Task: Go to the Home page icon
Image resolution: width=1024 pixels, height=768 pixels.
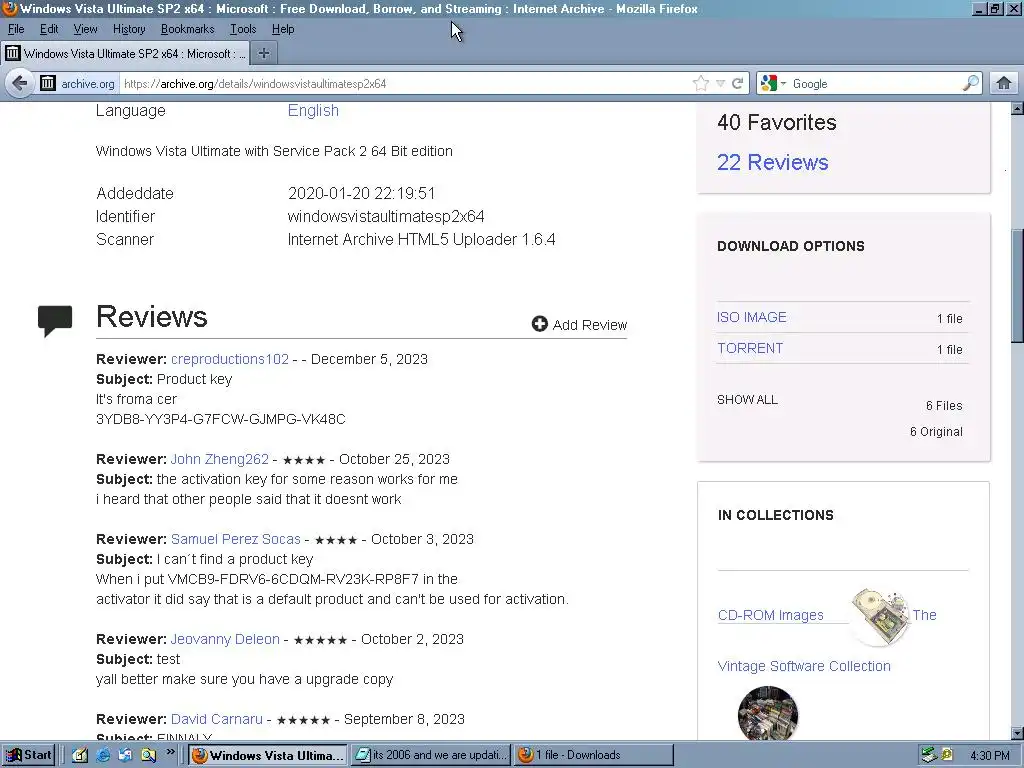Action: pos(1004,83)
